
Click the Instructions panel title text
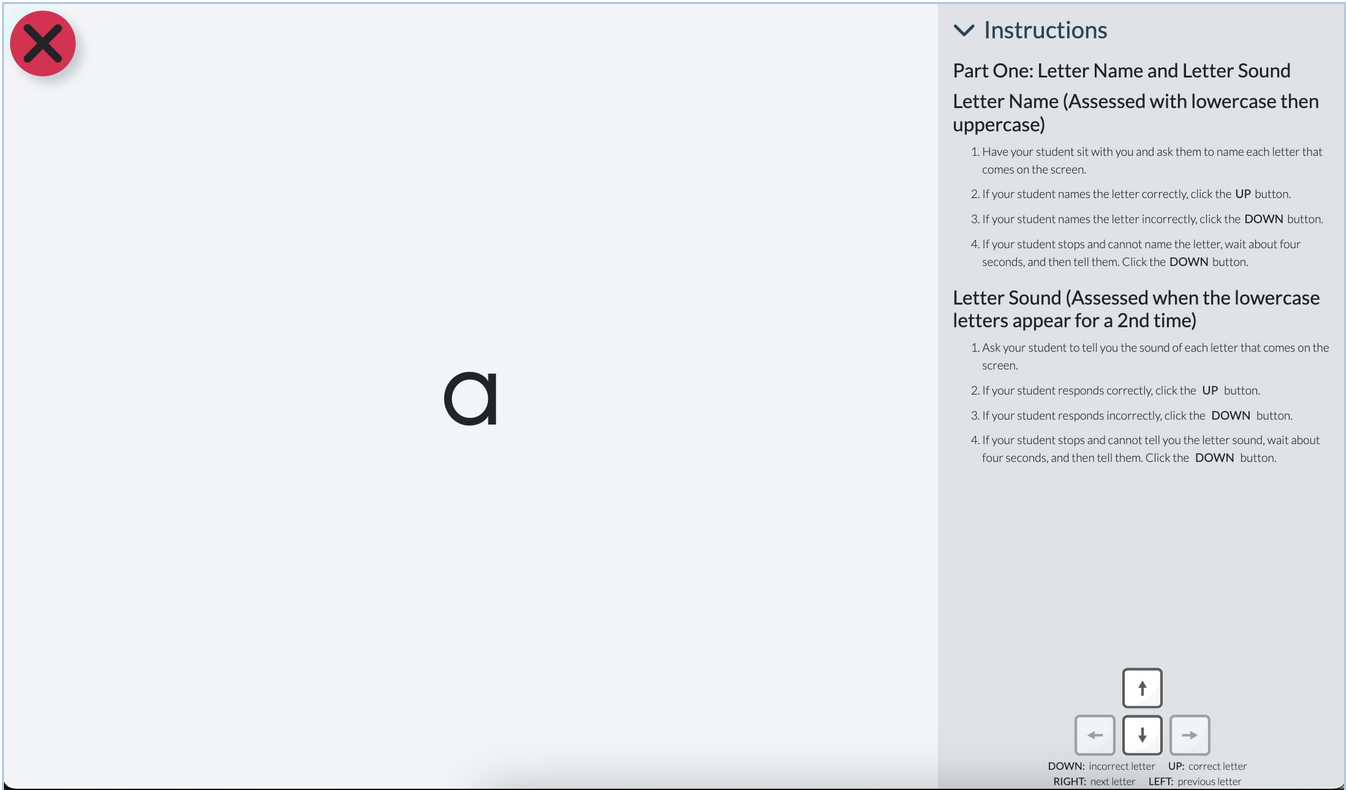pos(1045,30)
